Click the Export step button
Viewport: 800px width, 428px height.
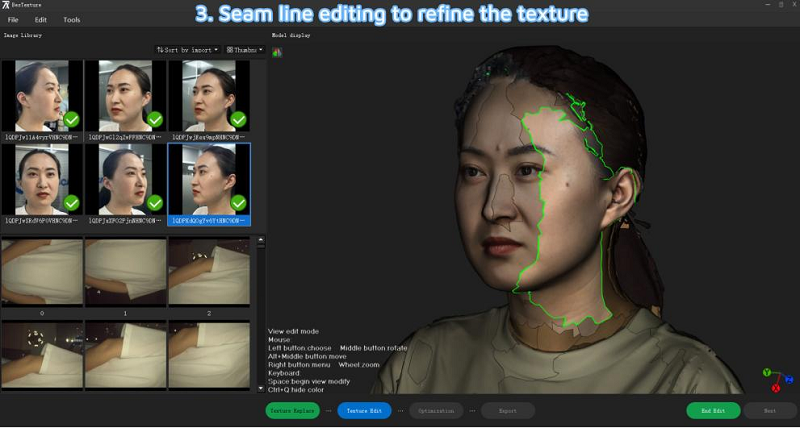[x=508, y=411]
